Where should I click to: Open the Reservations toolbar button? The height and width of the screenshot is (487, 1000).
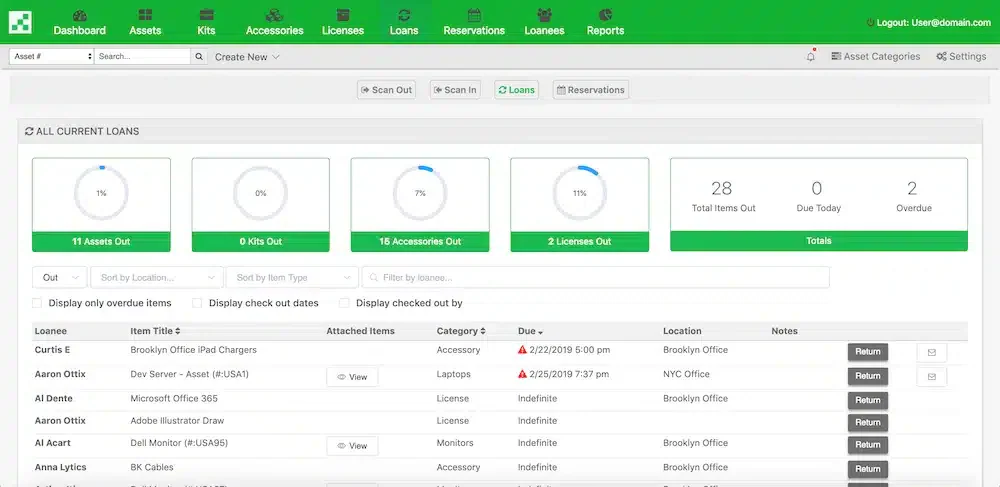[x=591, y=90]
